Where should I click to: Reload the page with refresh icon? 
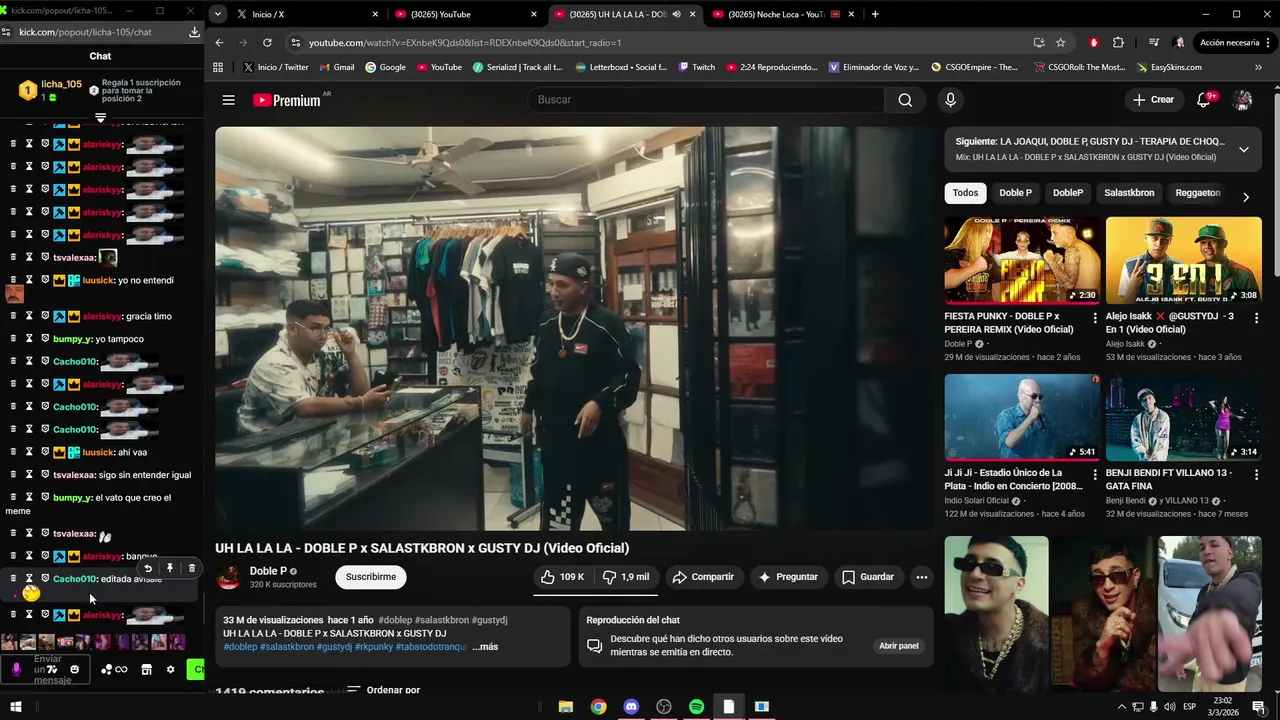267,43
